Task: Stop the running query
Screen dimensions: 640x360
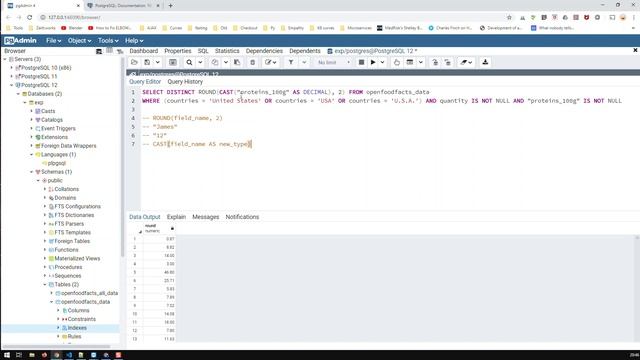Action: point(361,62)
